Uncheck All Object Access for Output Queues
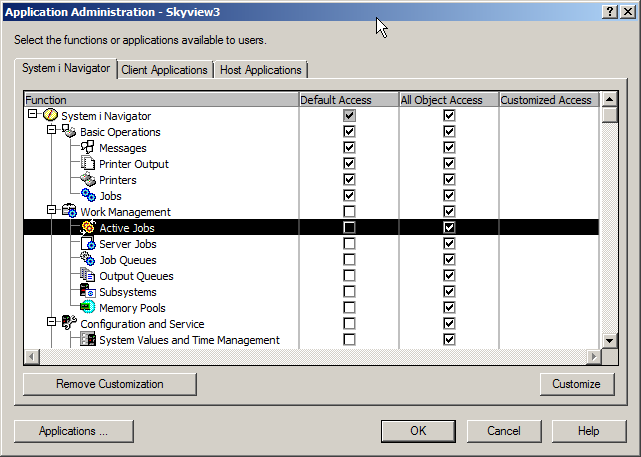This screenshot has height=457, width=641. (449, 276)
